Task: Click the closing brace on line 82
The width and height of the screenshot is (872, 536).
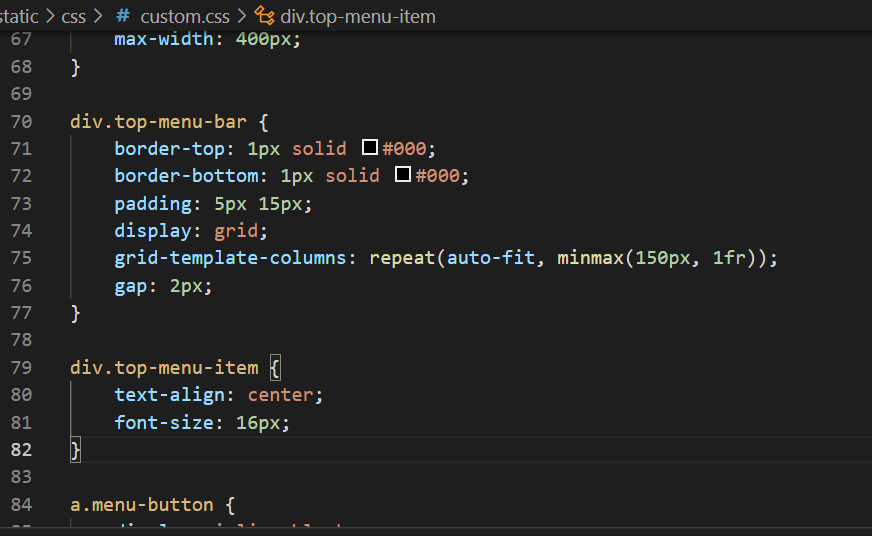Action: [x=76, y=450]
